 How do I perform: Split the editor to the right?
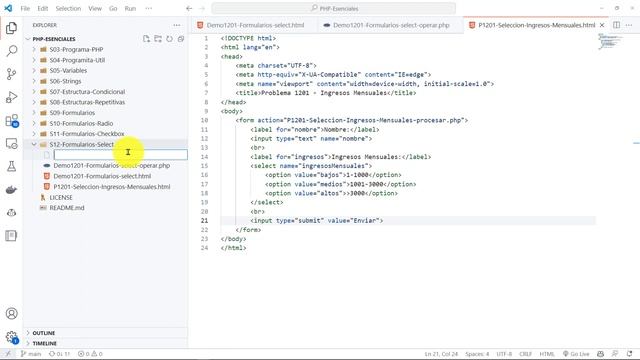(x=616, y=25)
